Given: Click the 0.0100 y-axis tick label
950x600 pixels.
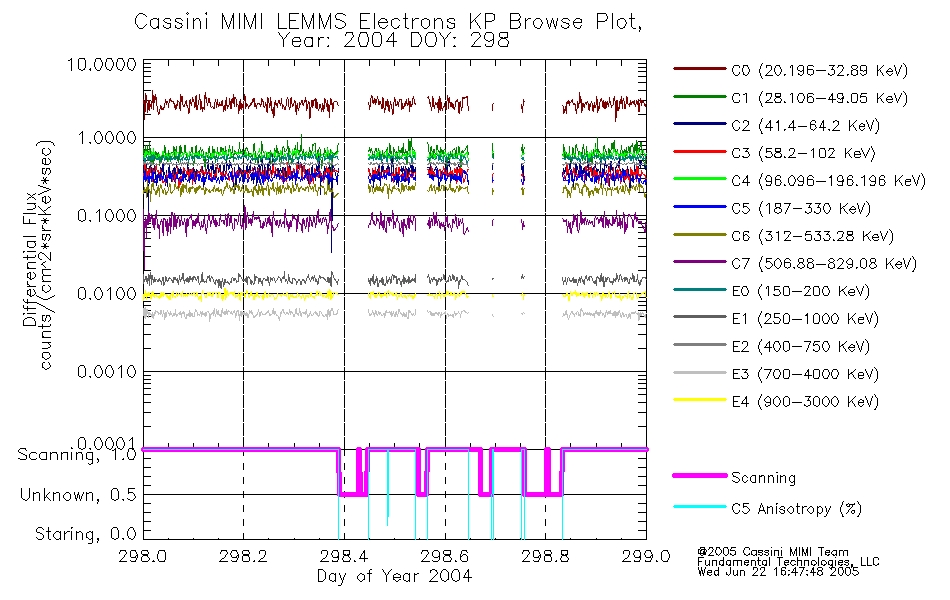Looking at the screenshot, I should click(x=107, y=294).
